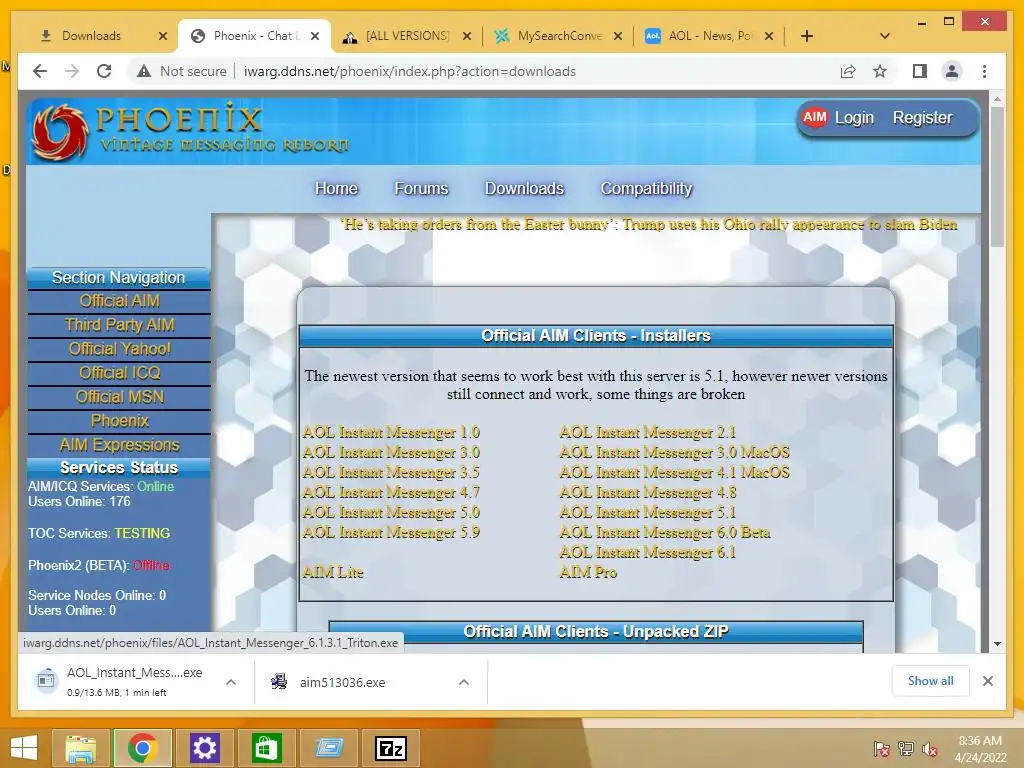Open the Forums menu item
The width and height of the screenshot is (1024, 768).
point(421,189)
